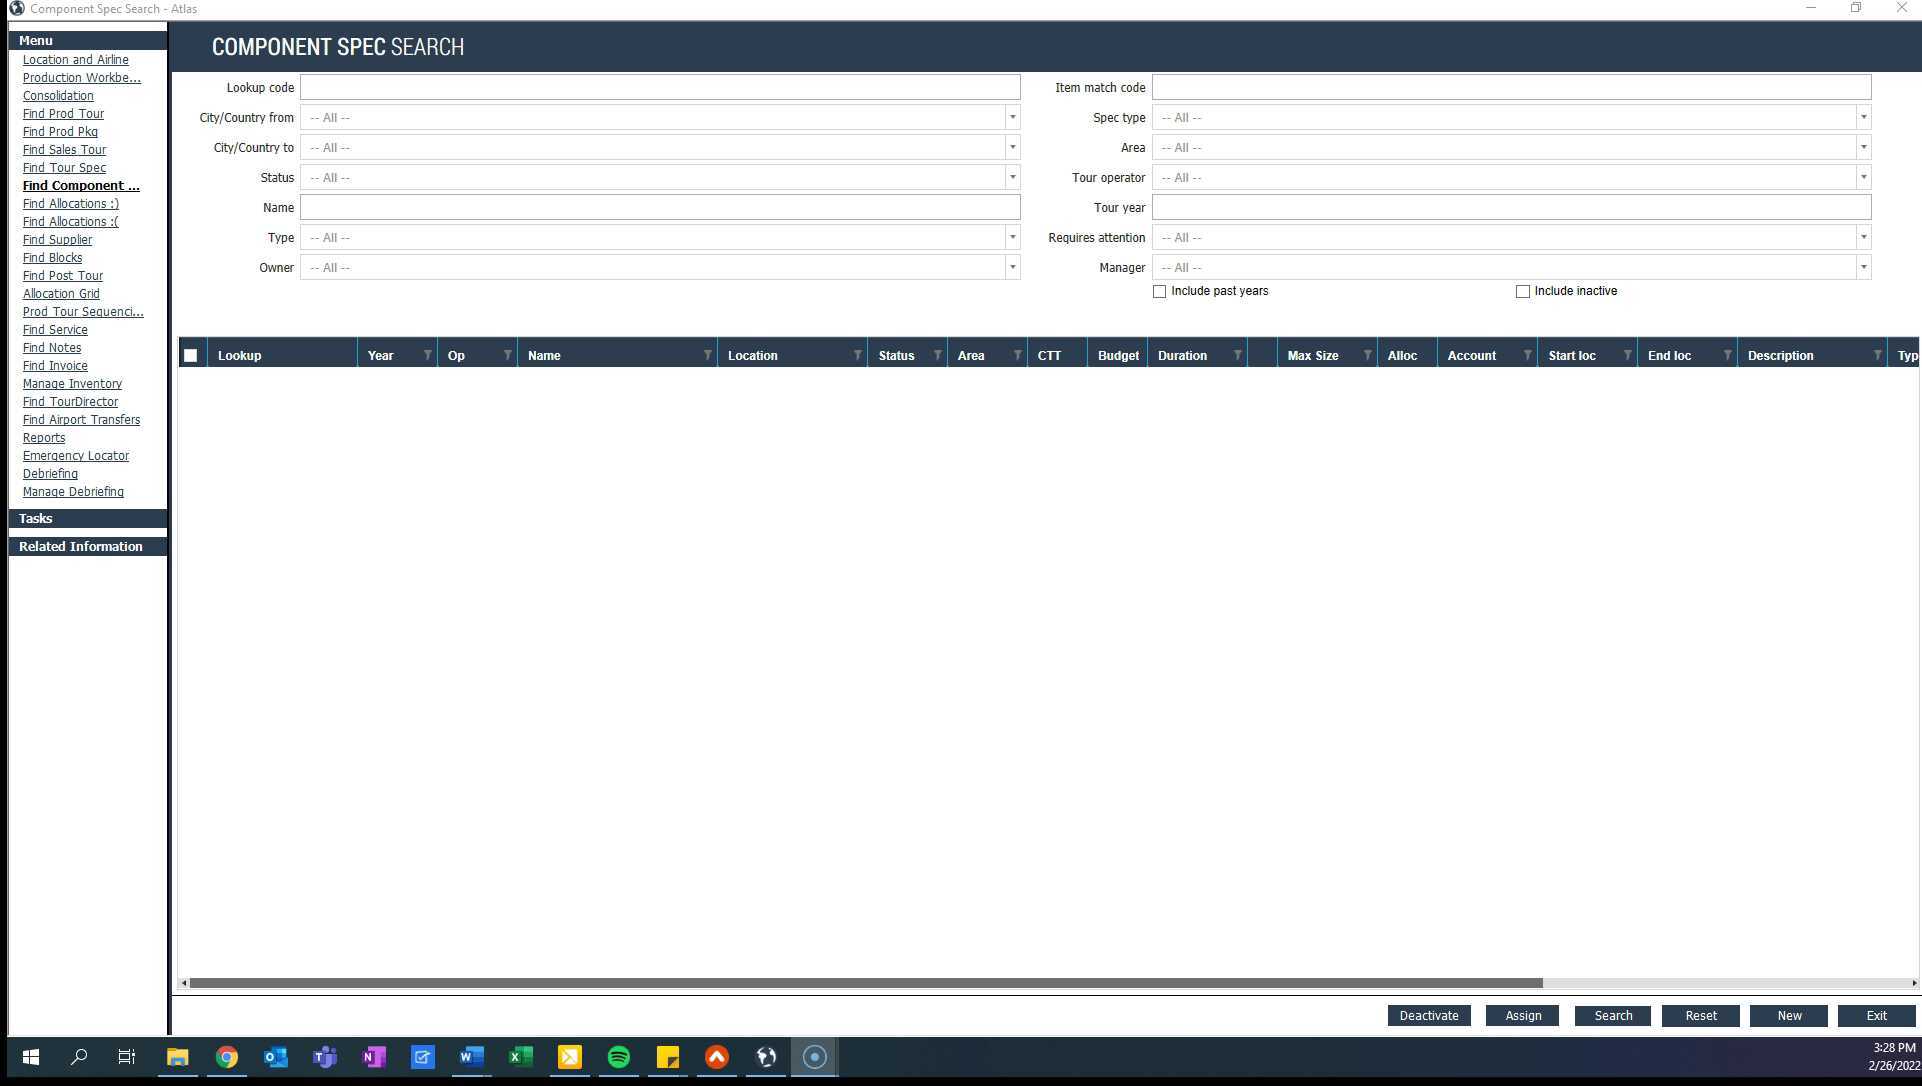Open Microsoft Excel from the taskbar
1922x1086 pixels.
click(520, 1057)
